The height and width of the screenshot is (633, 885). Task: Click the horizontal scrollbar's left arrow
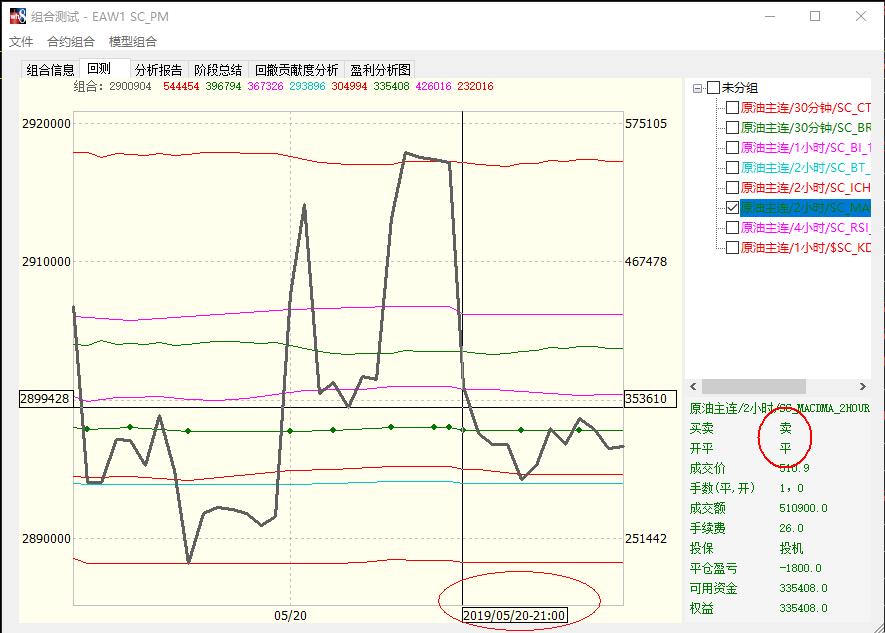pyautogui.click(x=695, y=387)
